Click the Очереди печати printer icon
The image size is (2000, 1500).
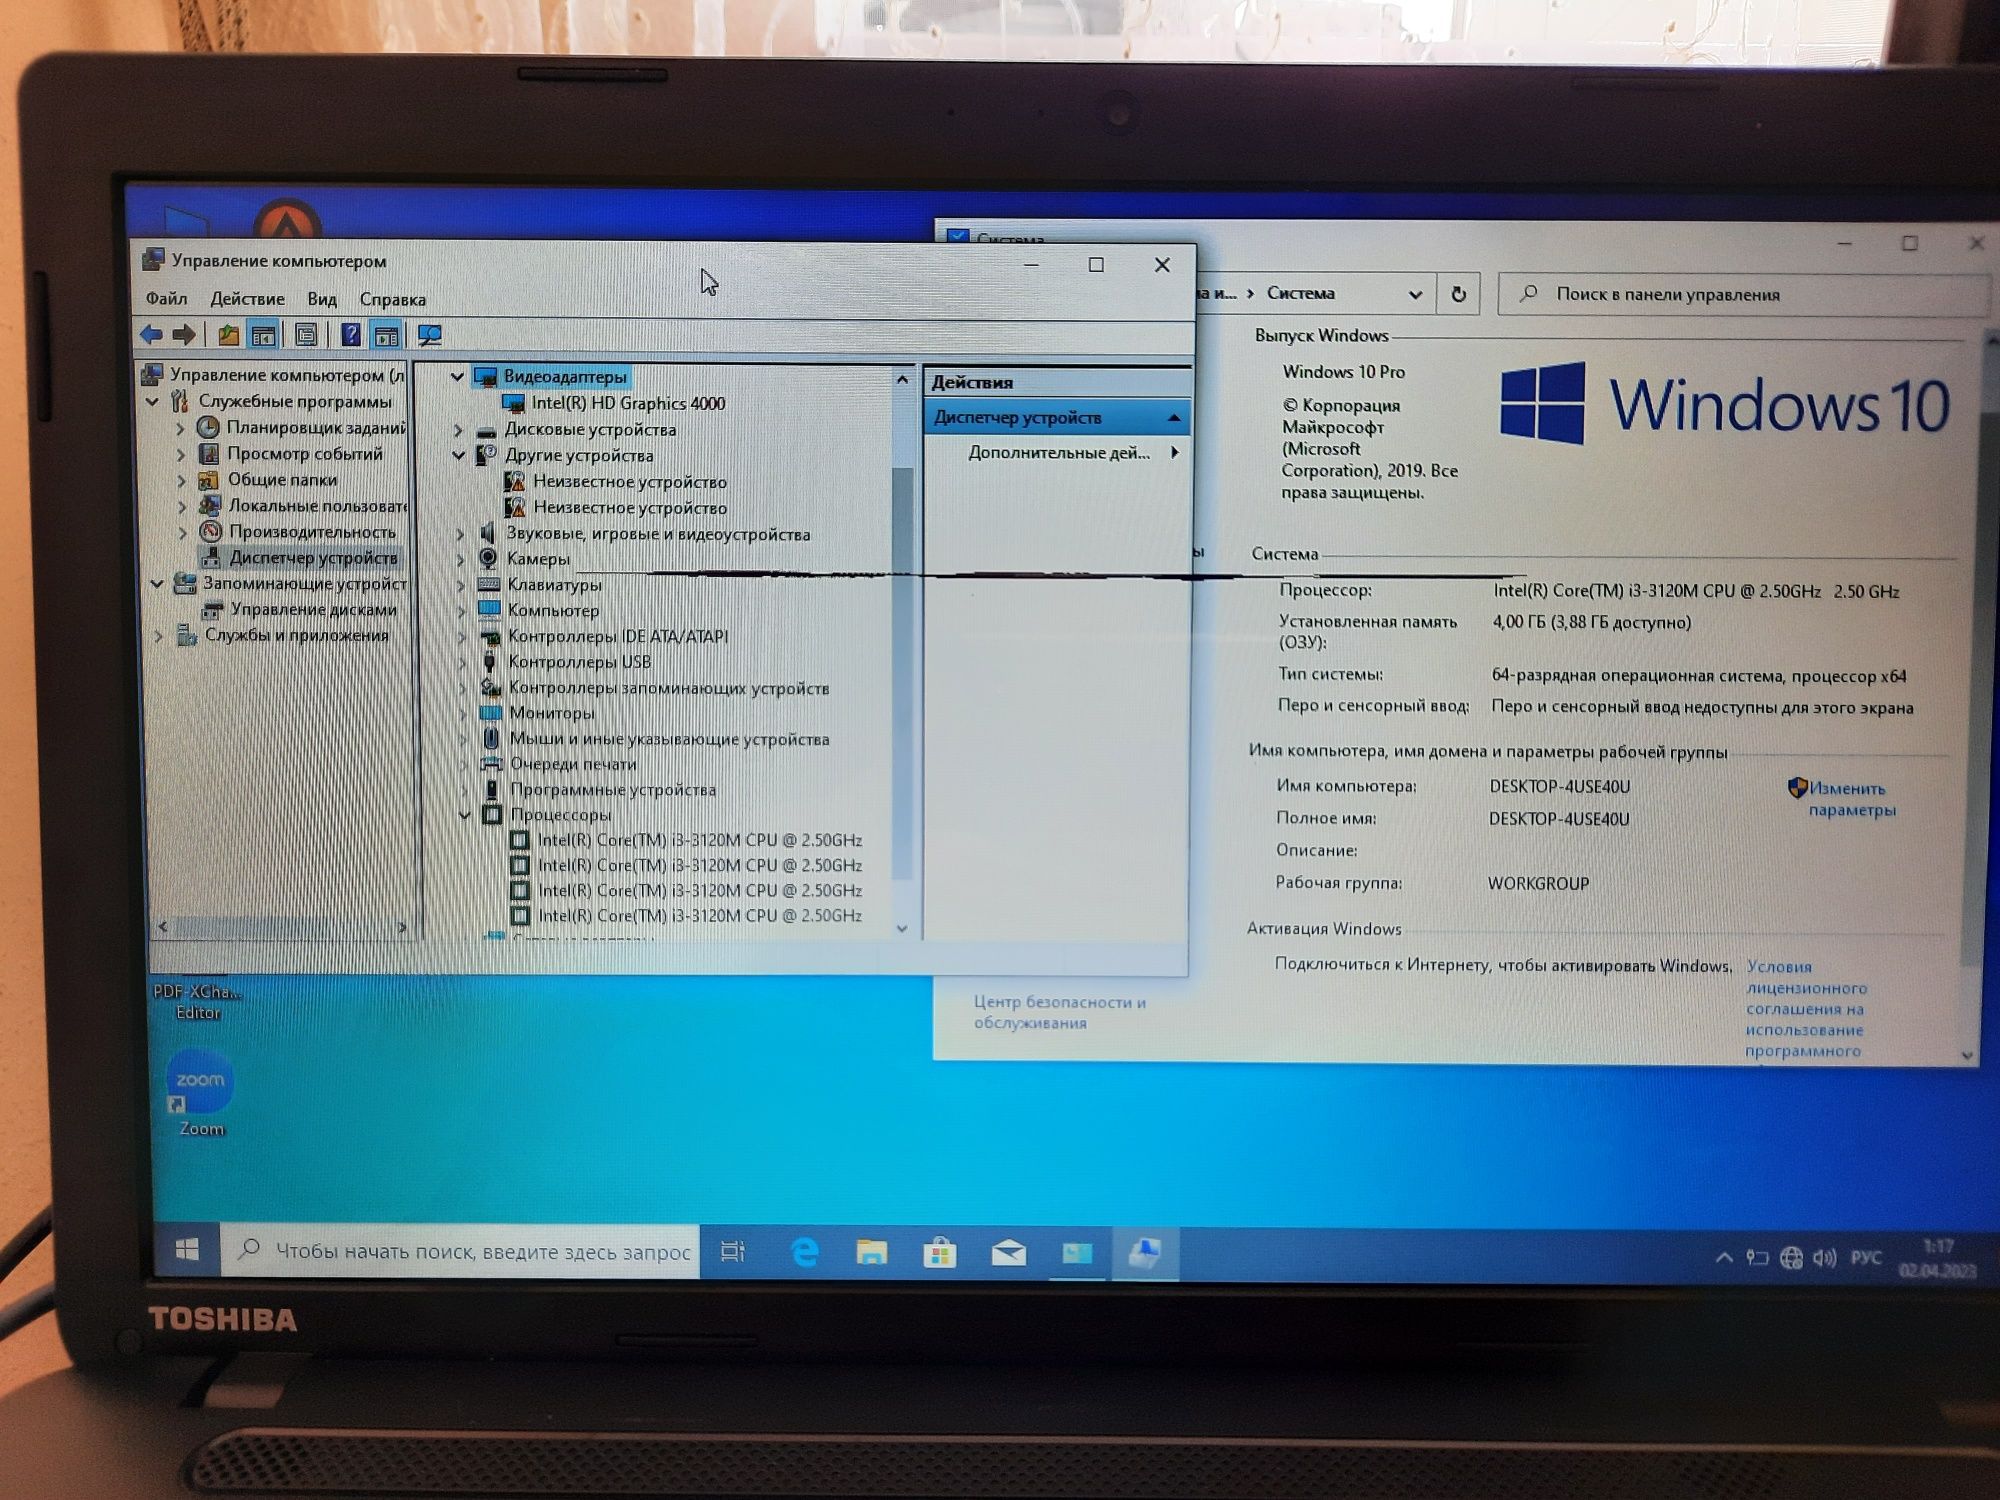pos(491,764)
